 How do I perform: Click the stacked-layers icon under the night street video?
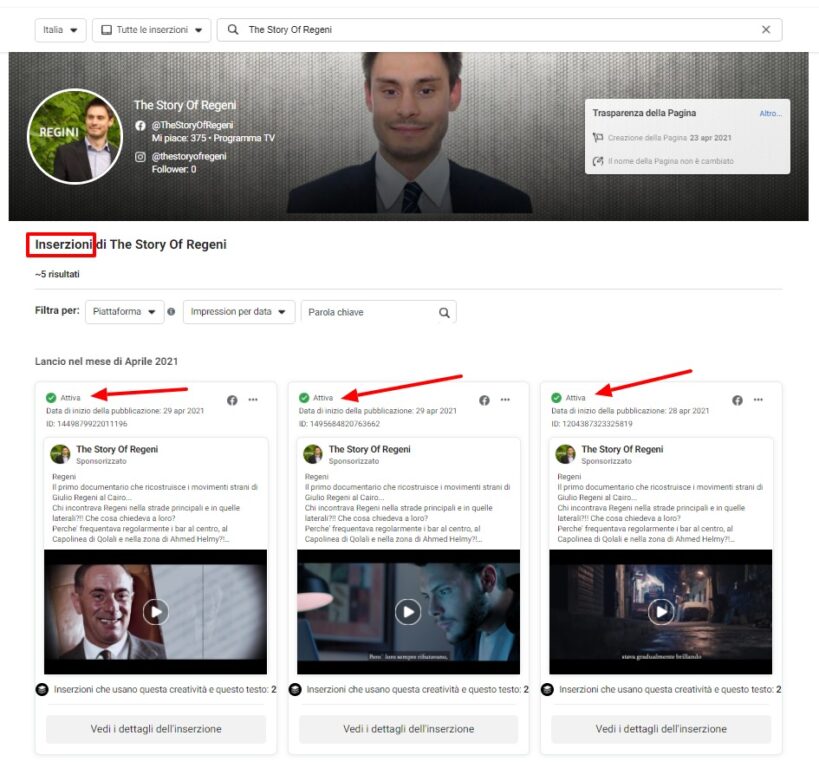547,690
